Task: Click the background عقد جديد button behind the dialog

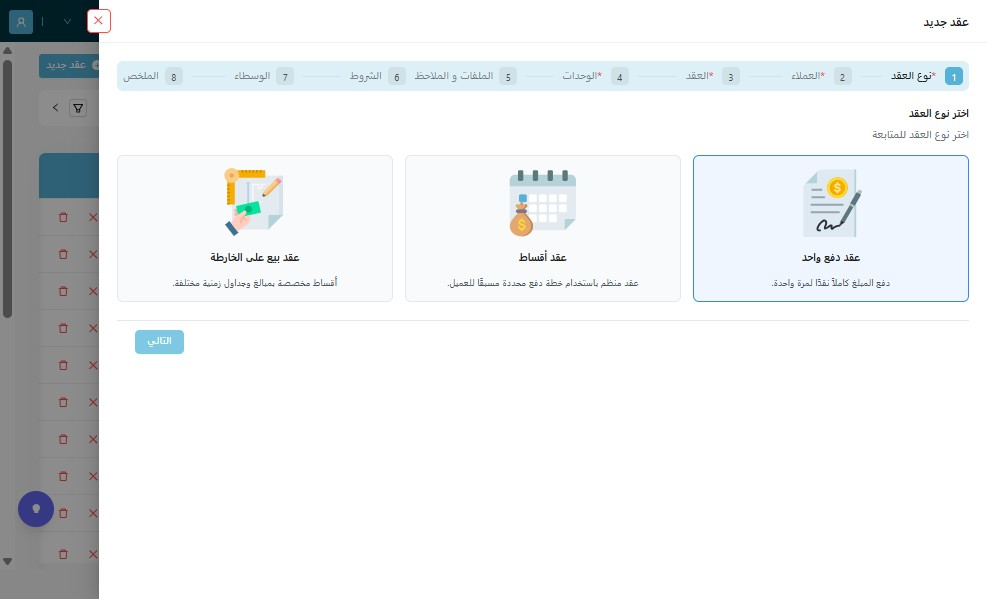Action: tap(69, 65)
